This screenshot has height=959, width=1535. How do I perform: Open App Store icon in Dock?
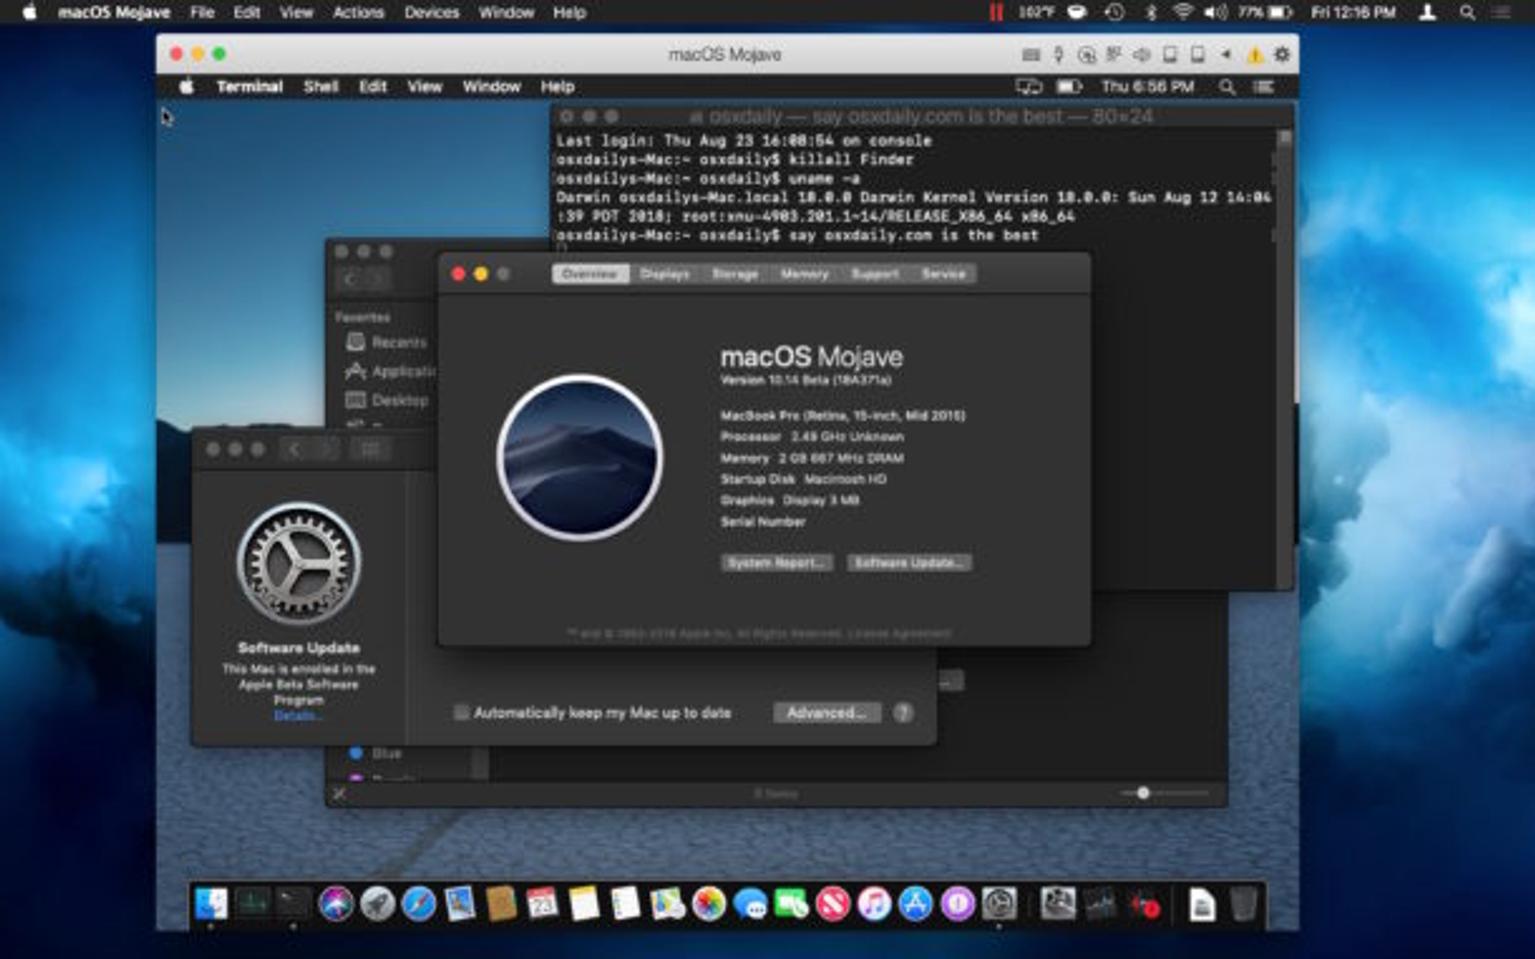pyautogui.click(x=915, y=904)
